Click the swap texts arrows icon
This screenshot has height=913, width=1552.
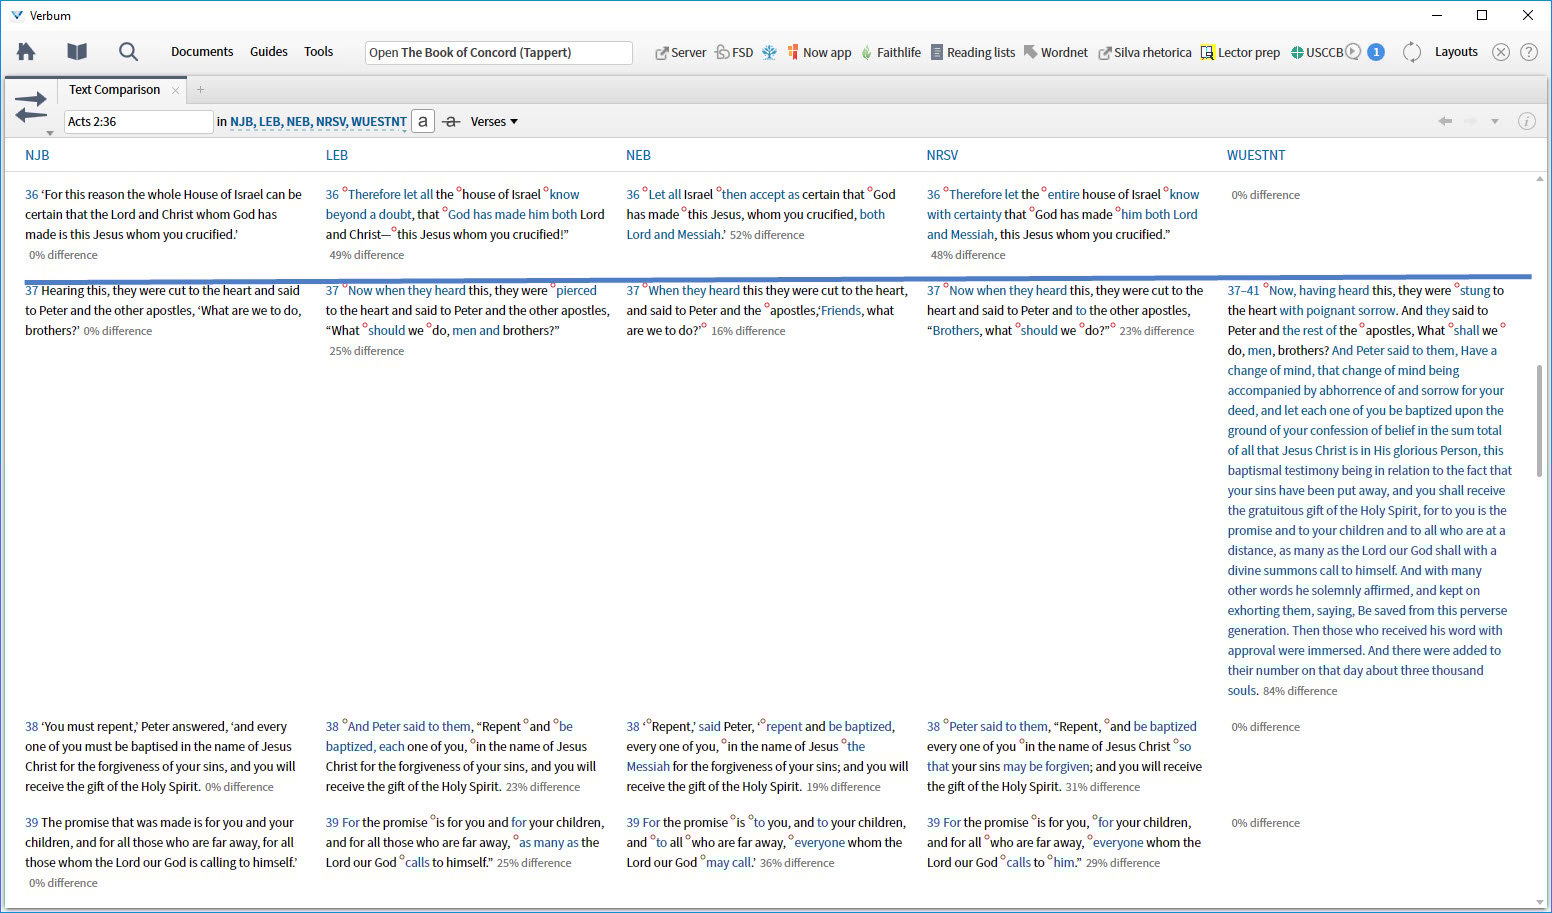pyautogui.click(x=30, y=105)
